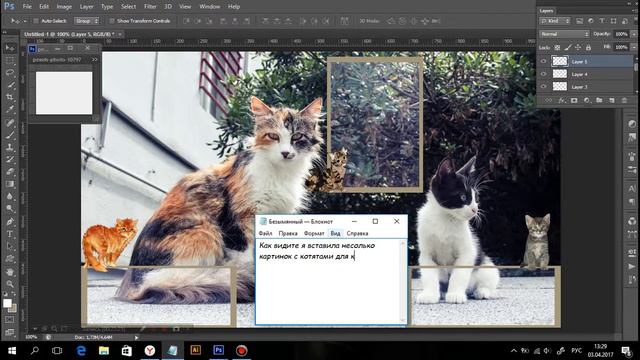Toggle the Show Transform Controls checkbox
The width and height of the screenshot is (640, 360).
(x=112, y=21)
